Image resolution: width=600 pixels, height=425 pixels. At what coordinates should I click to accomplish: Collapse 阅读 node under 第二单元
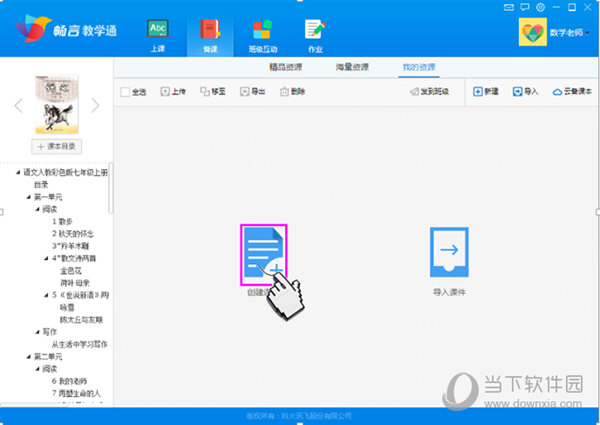[x=37, y=369]
